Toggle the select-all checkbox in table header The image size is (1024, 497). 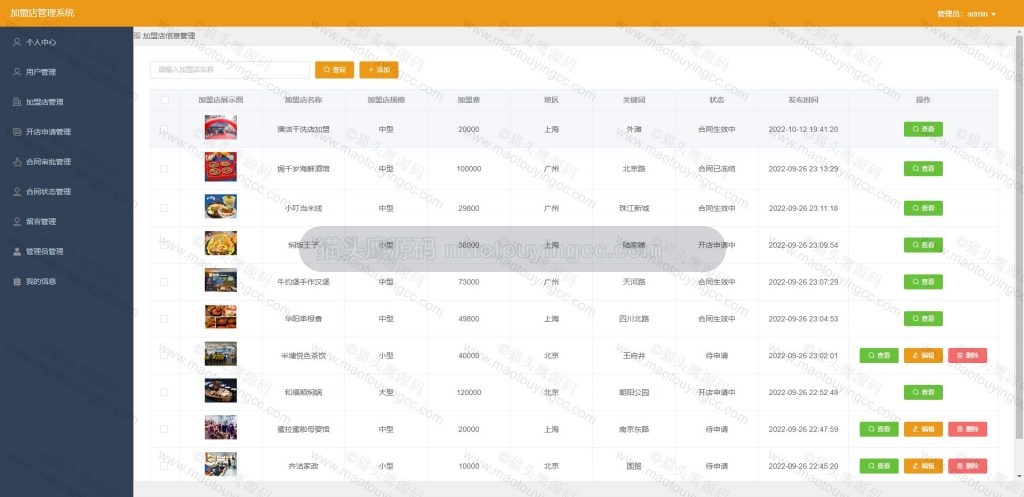[165, 100]
